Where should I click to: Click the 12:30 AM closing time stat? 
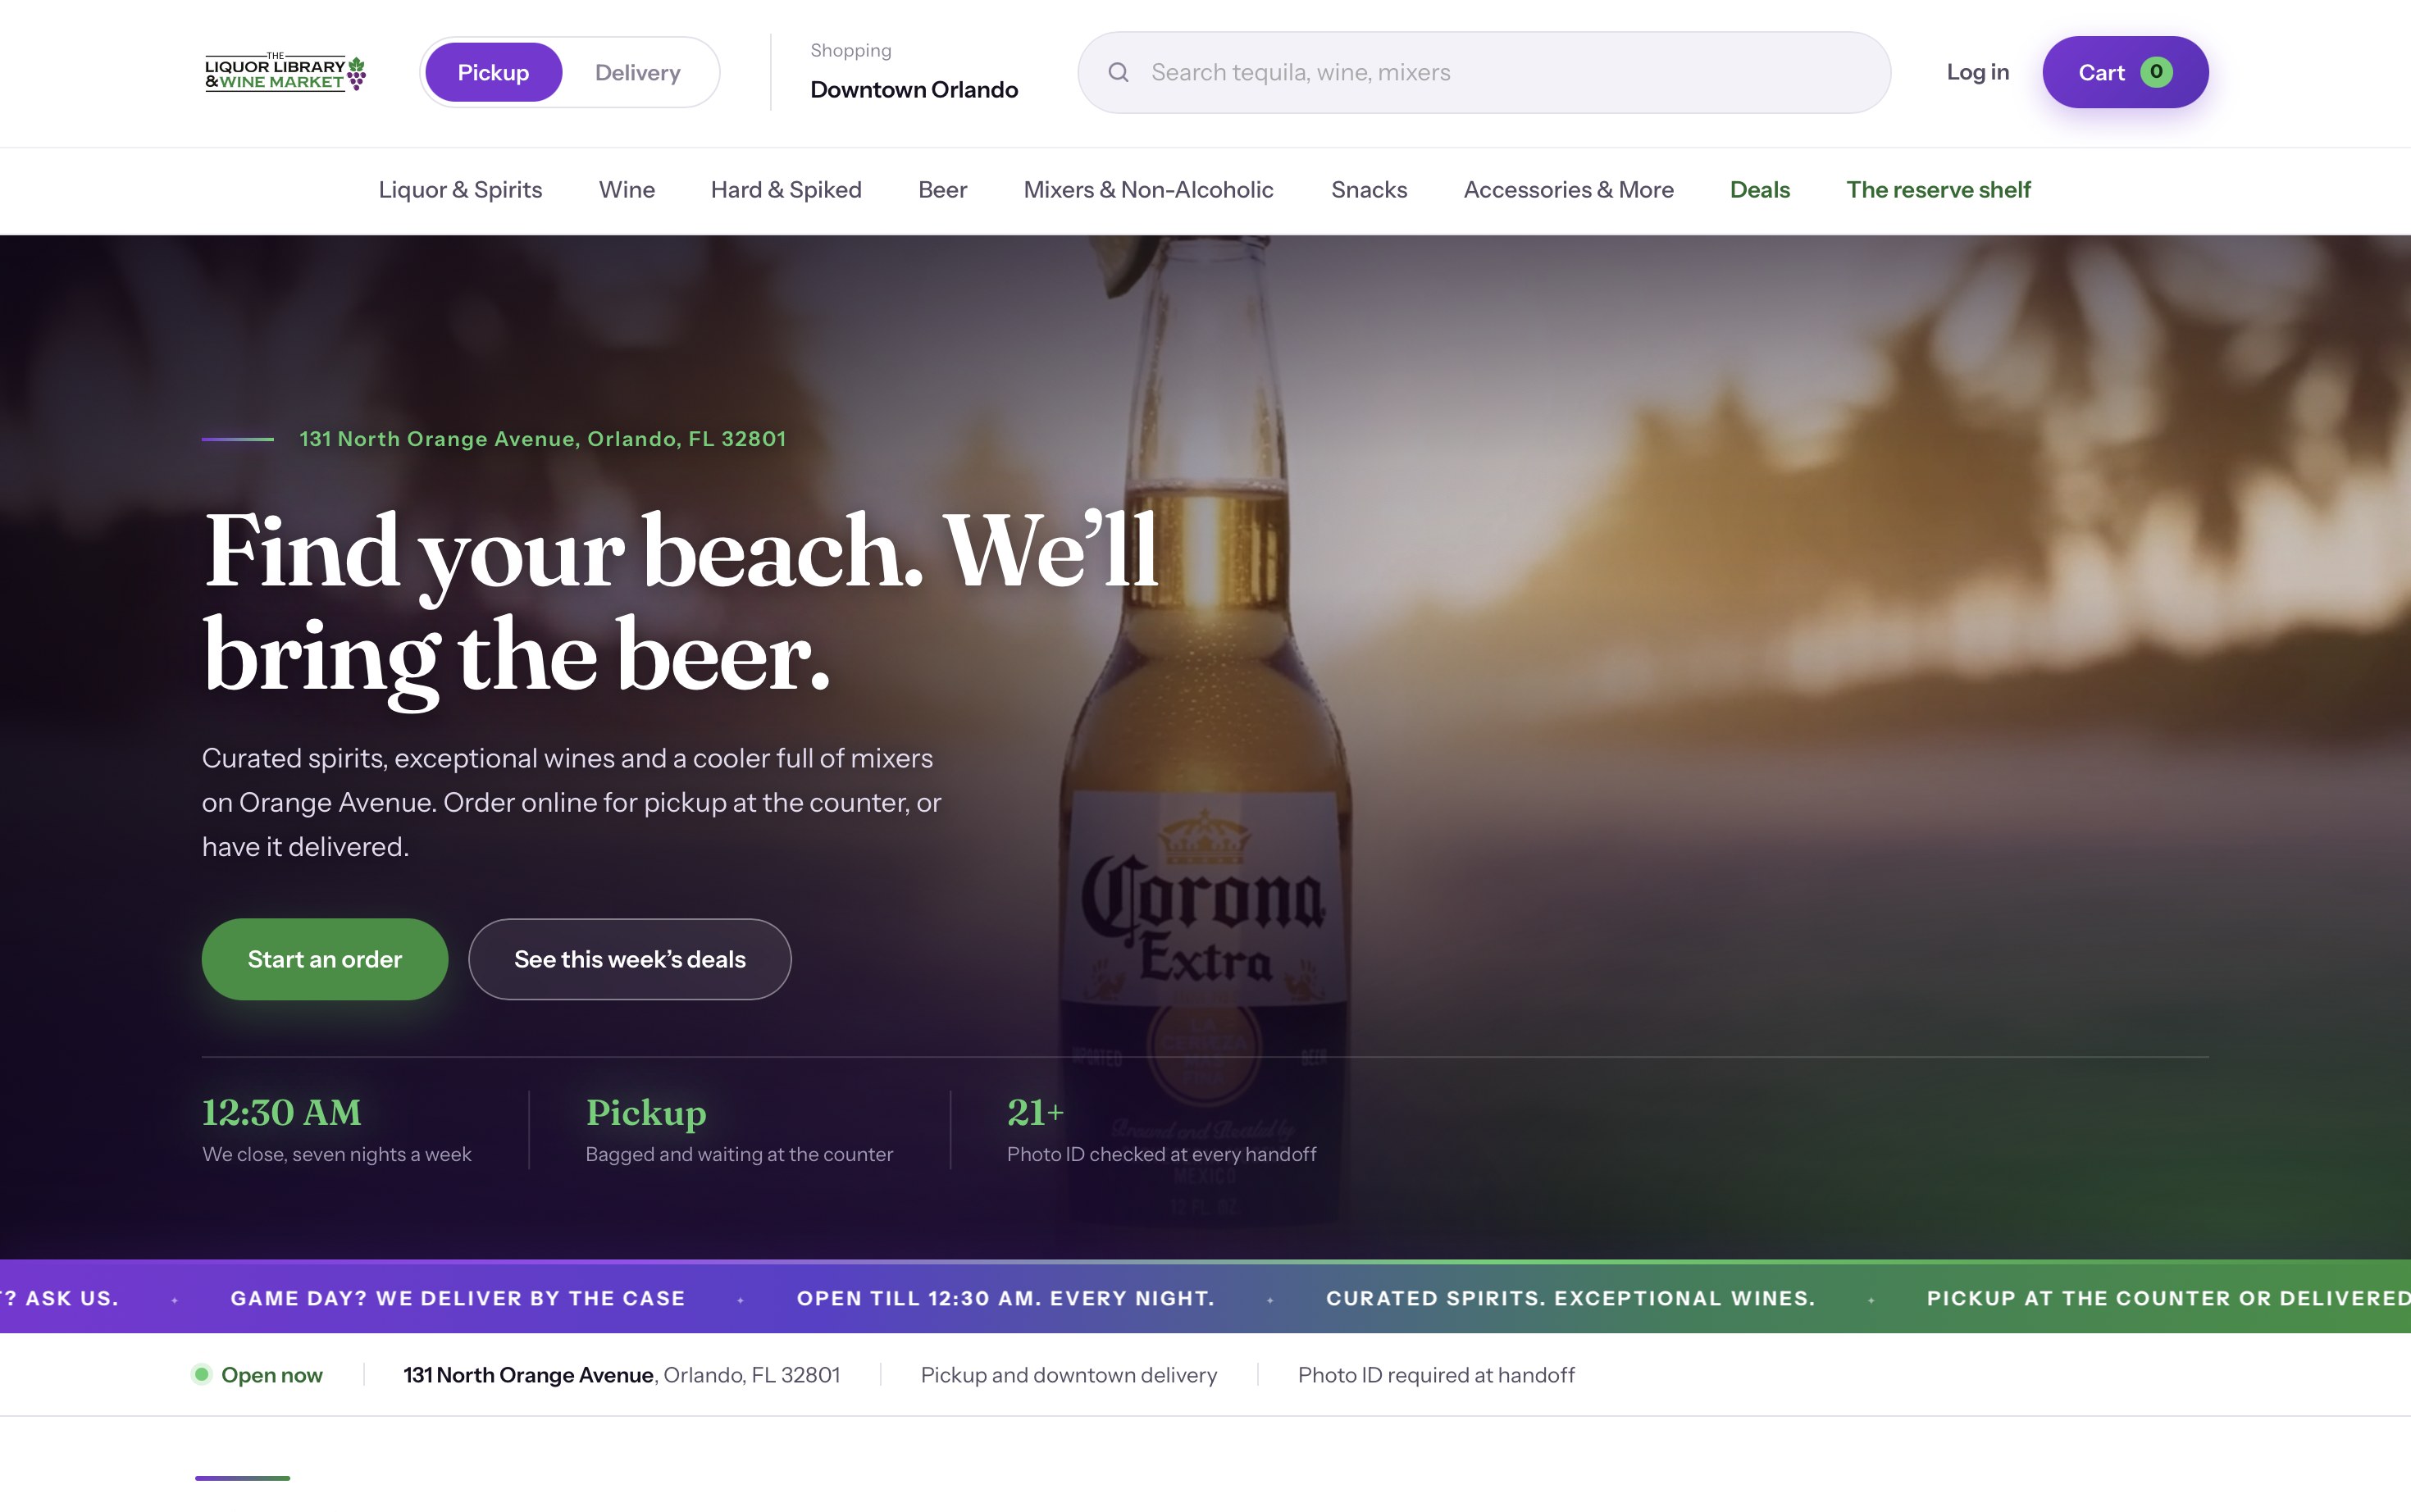click(282, 1112)
